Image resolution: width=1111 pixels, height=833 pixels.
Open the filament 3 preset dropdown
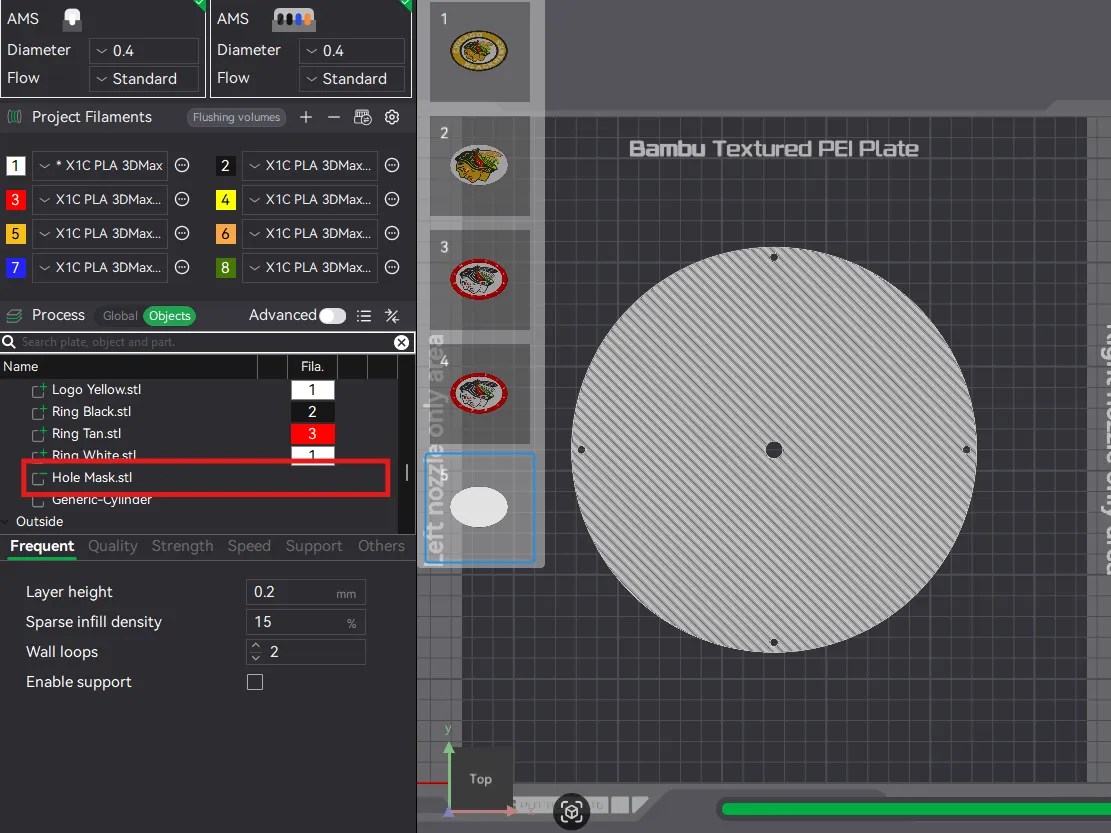coord(98,200)
